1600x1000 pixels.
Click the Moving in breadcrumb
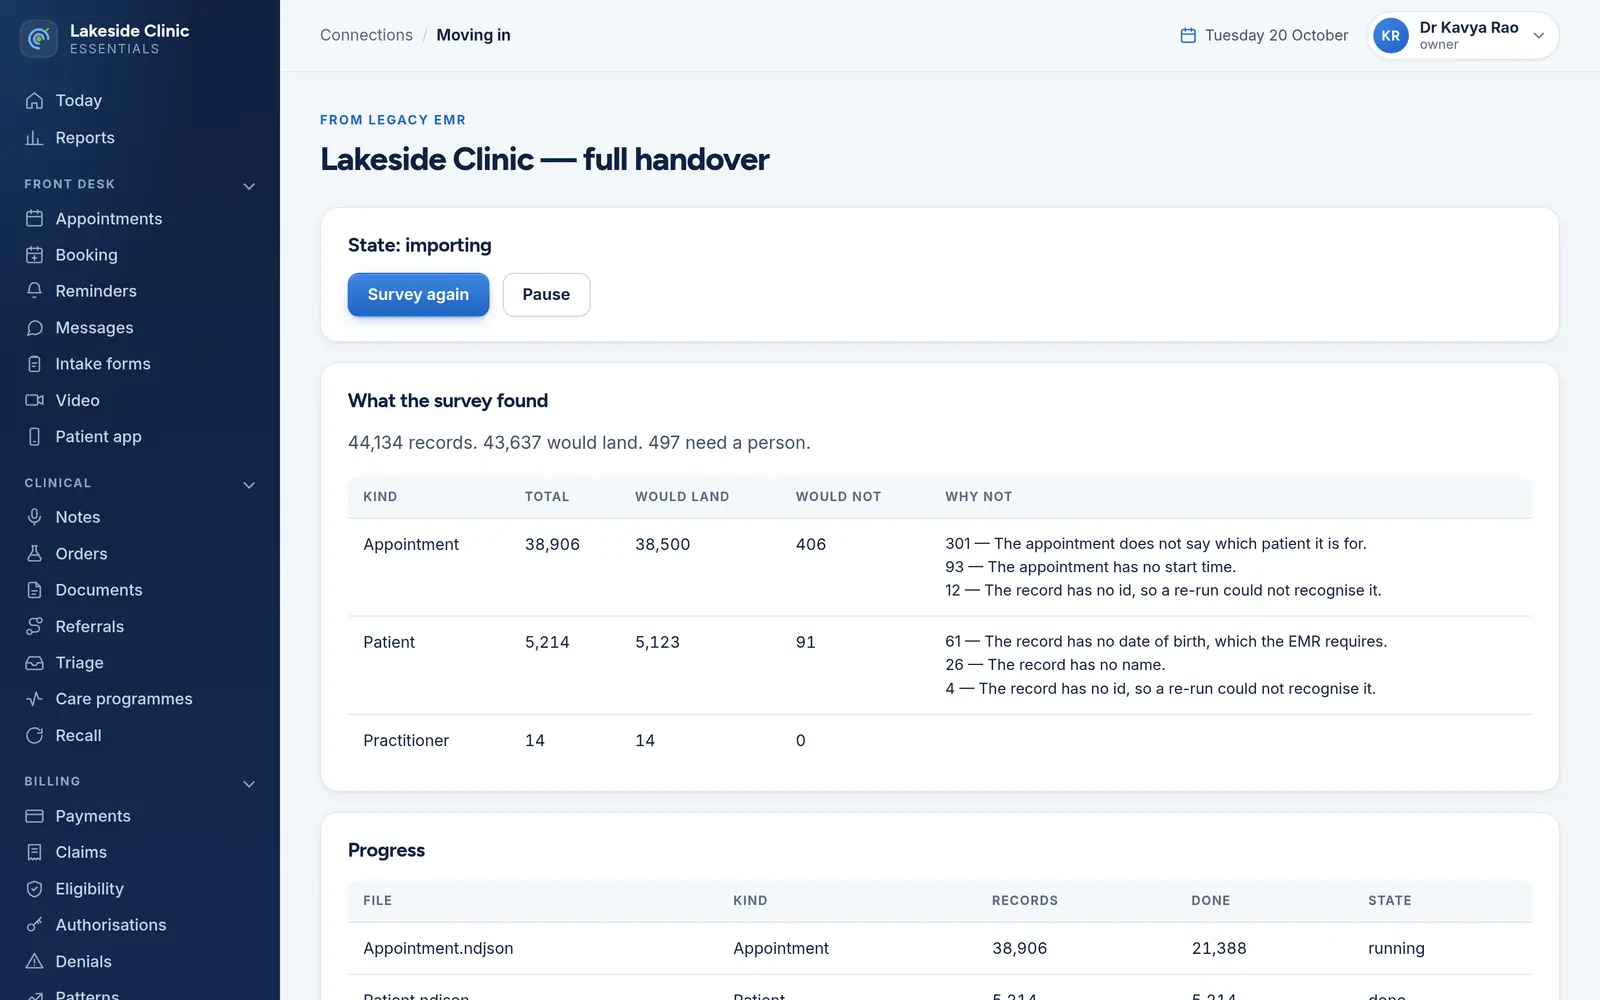coord(473,35)
